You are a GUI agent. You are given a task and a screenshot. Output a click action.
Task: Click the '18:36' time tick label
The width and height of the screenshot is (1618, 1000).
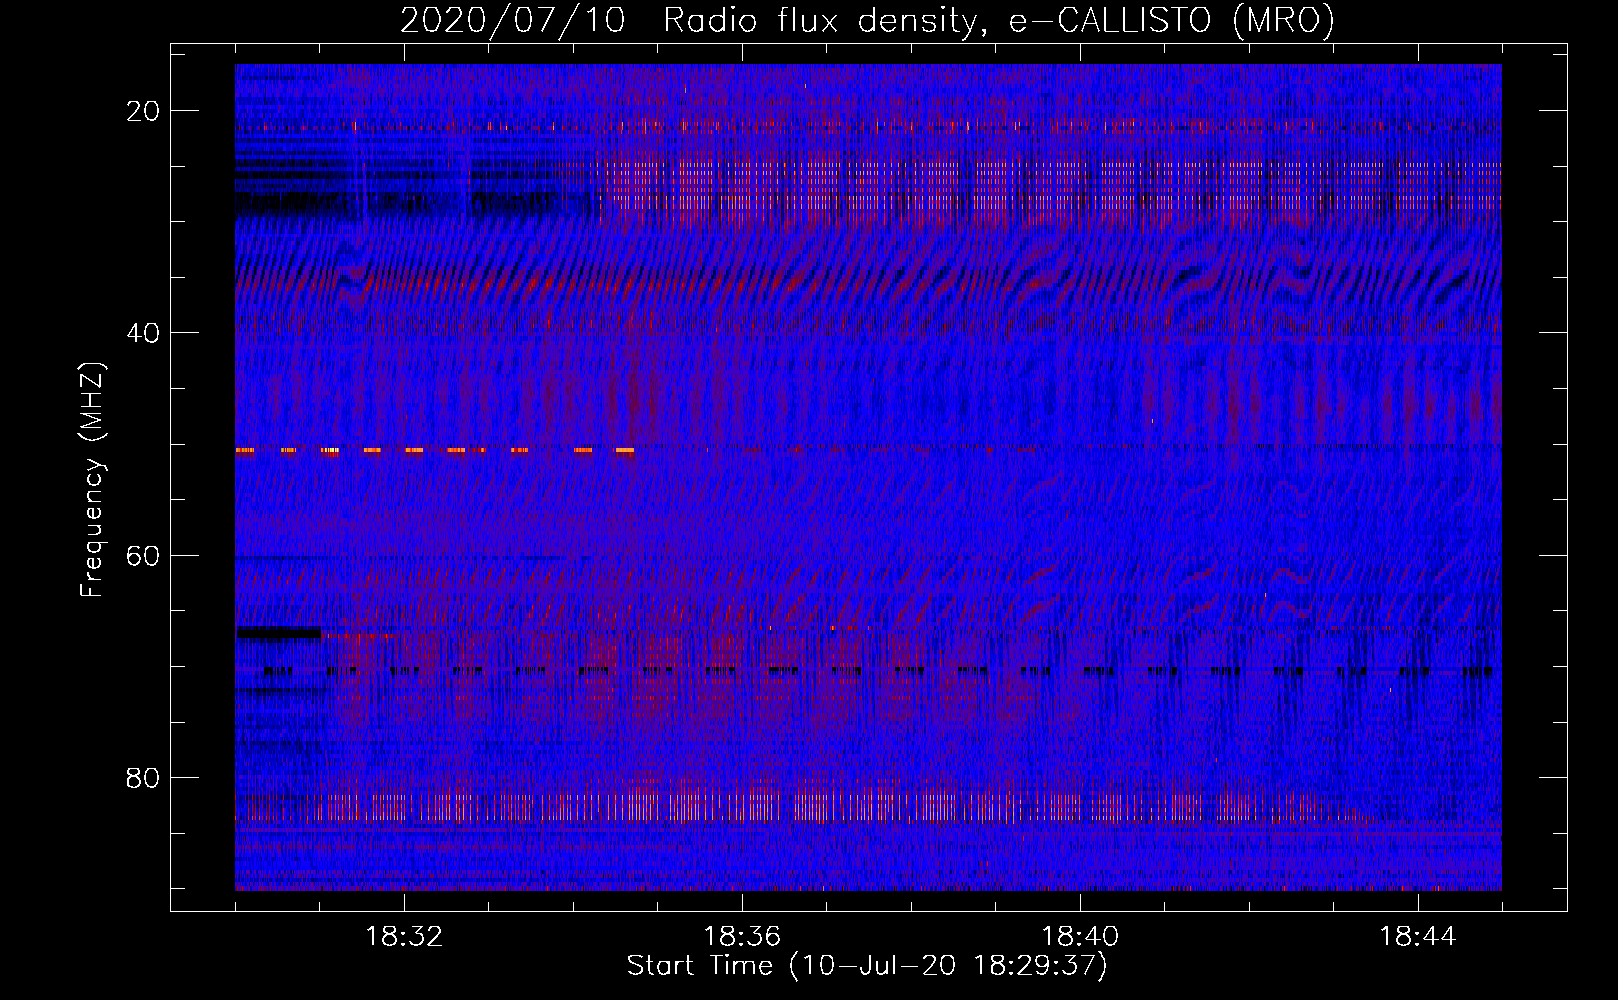click(742, 937)
